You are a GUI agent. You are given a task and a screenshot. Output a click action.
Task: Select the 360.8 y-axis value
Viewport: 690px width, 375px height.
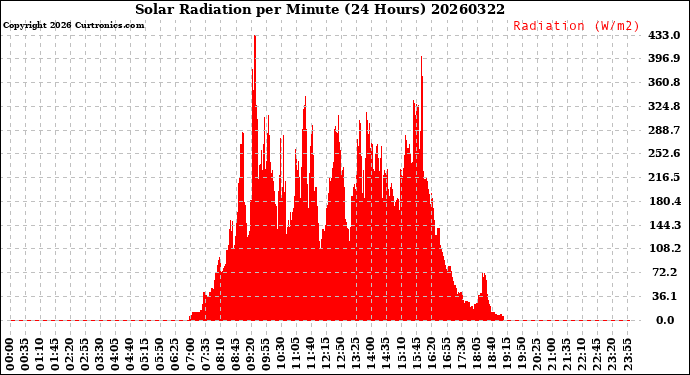coord(664,82)
